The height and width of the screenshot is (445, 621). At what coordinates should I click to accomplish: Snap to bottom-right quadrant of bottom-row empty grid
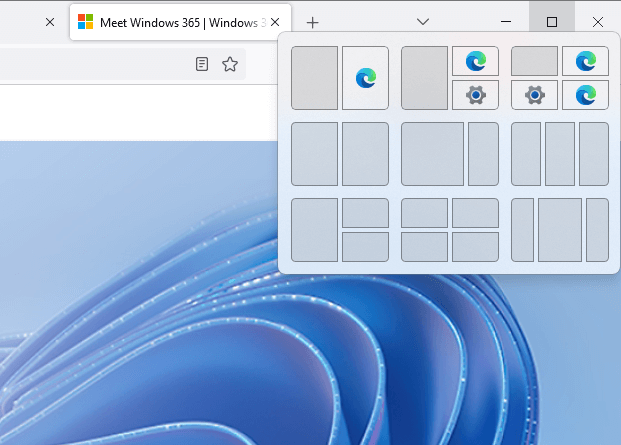click(x=475, y=247)
